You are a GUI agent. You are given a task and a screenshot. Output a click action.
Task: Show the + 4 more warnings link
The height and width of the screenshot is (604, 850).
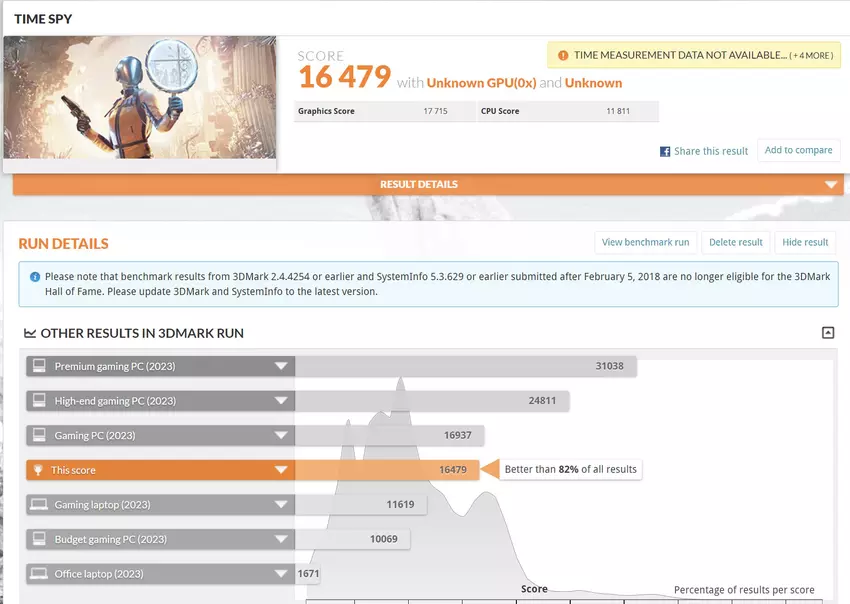pos(811,56)
